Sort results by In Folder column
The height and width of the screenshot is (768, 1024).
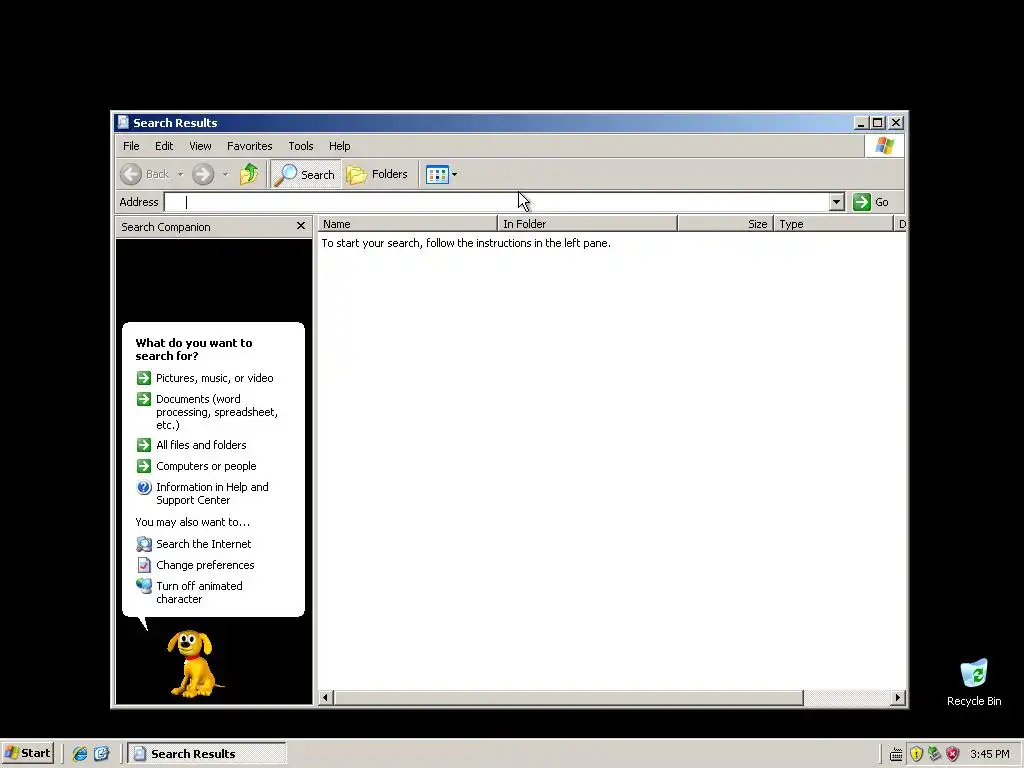point(588,224)
